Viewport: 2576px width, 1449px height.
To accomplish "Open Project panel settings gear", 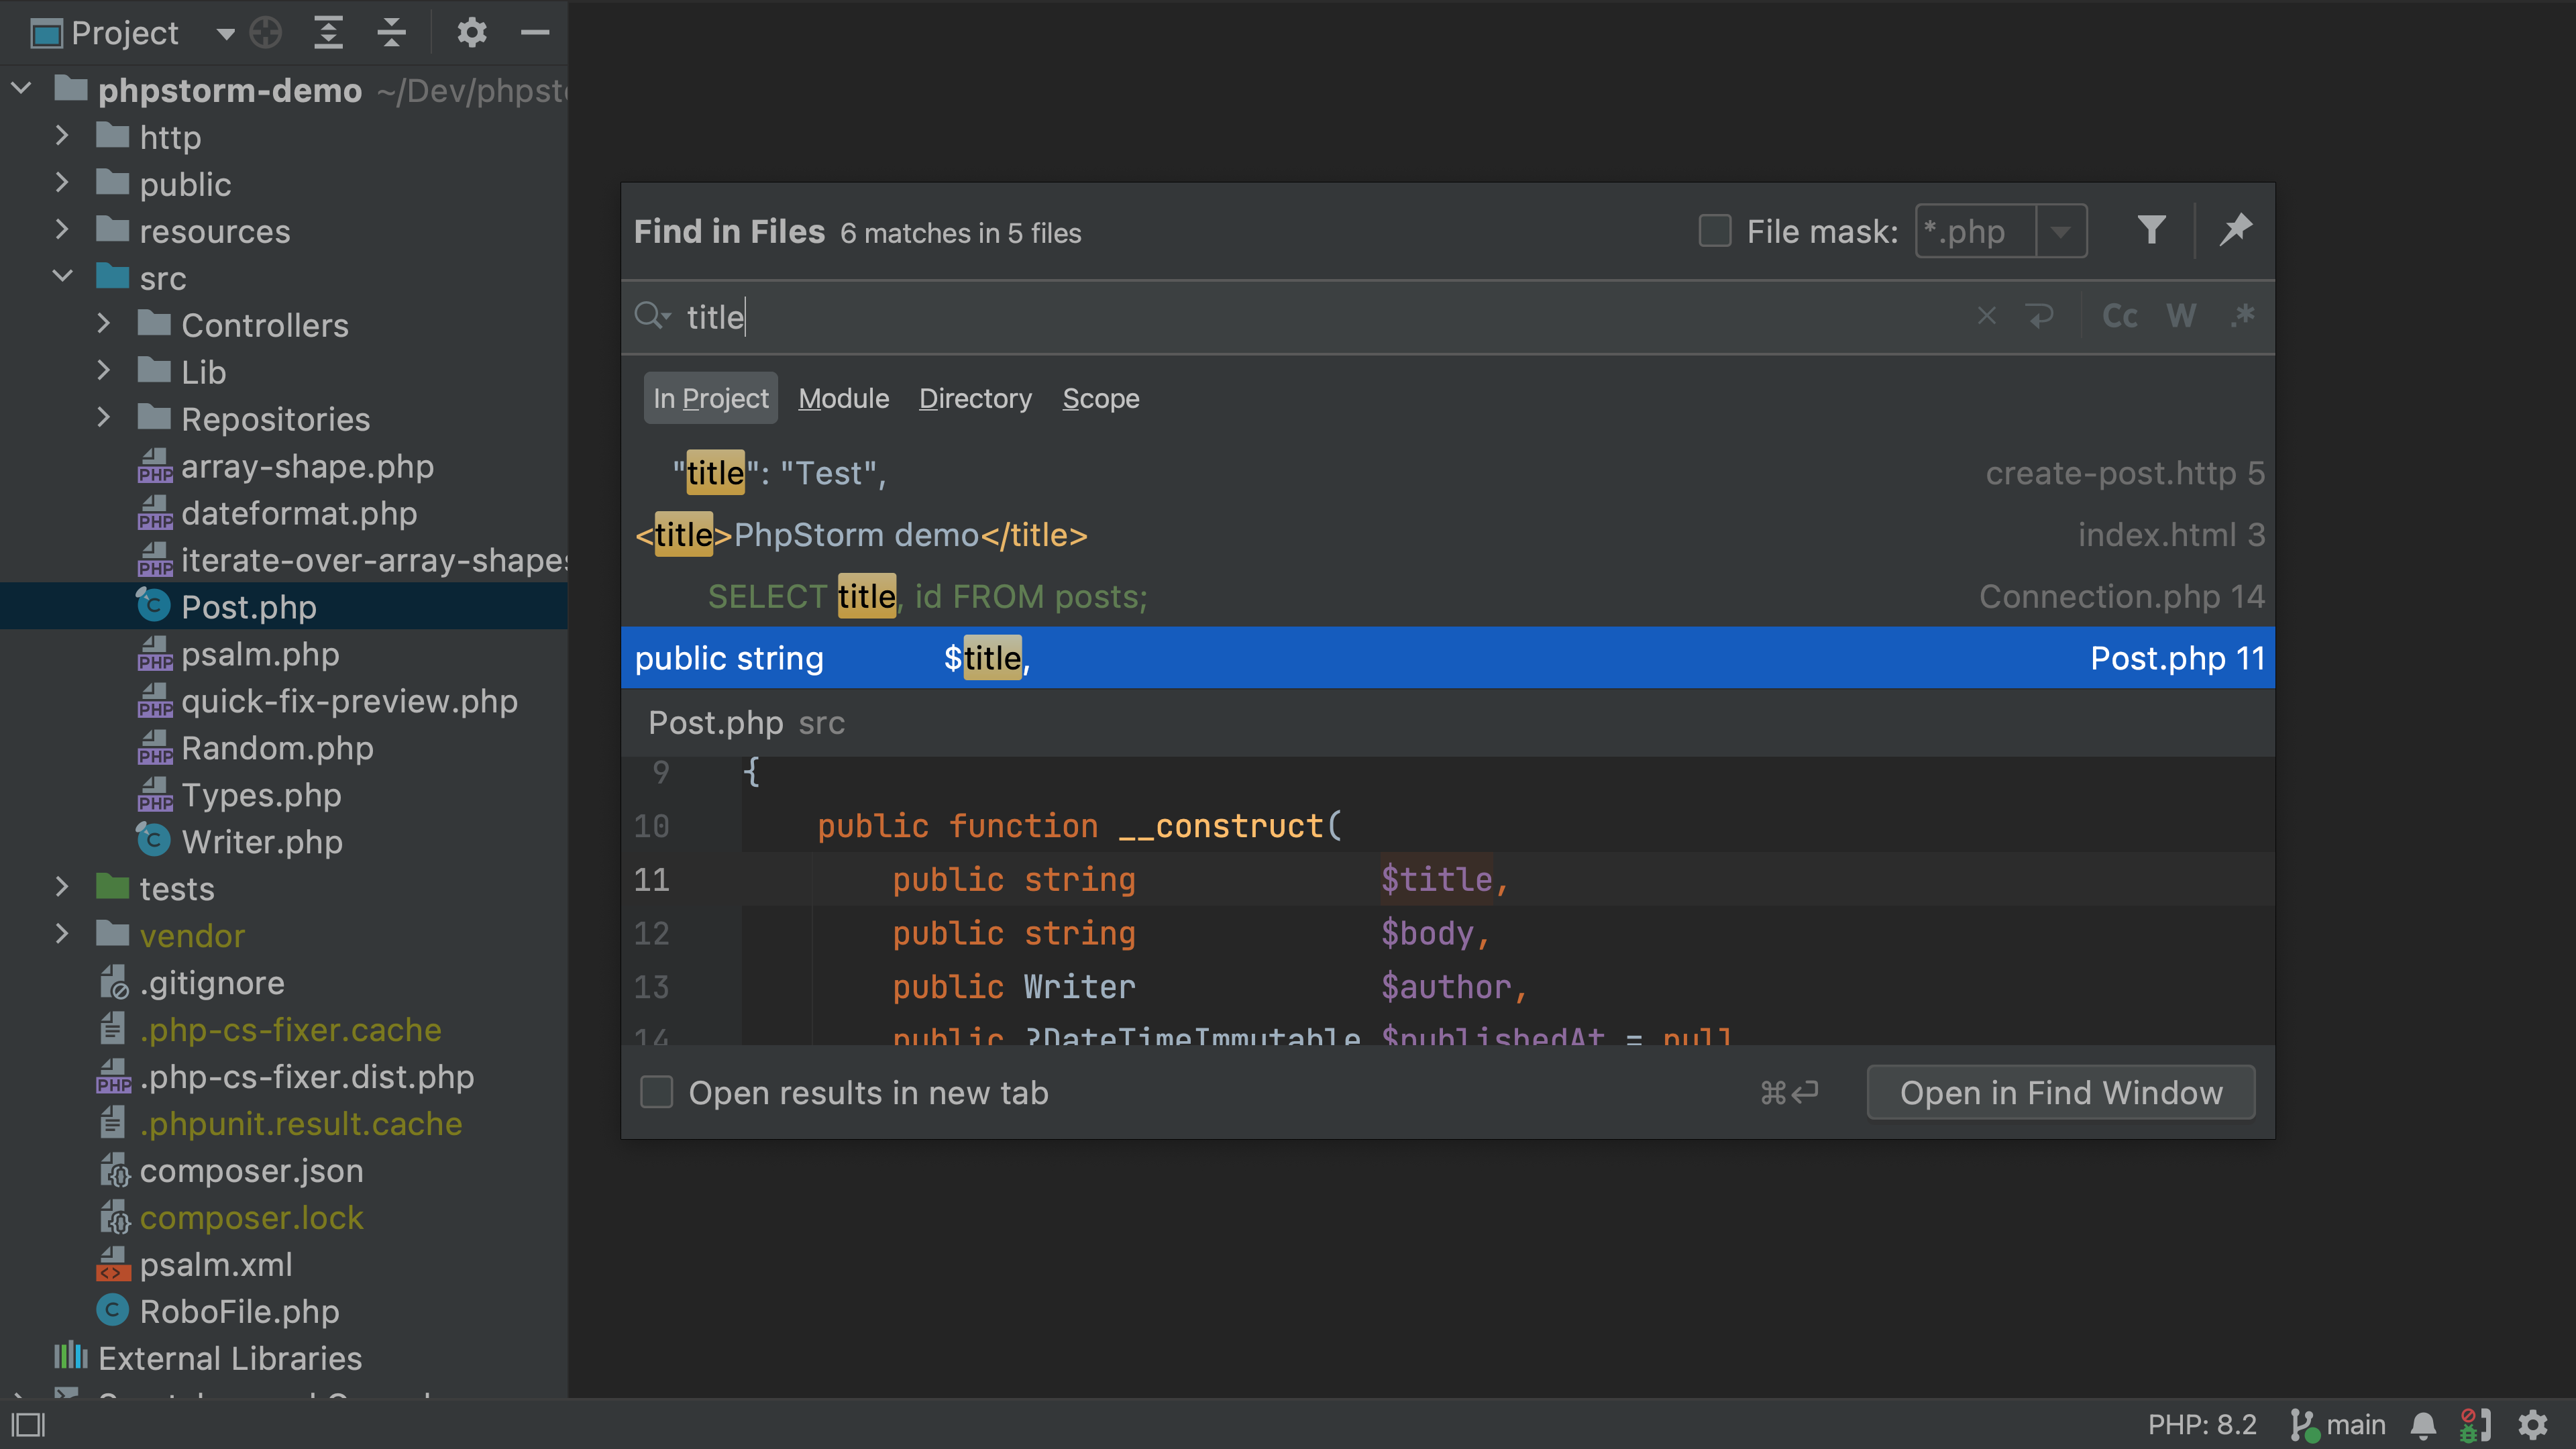I will 472,33.
